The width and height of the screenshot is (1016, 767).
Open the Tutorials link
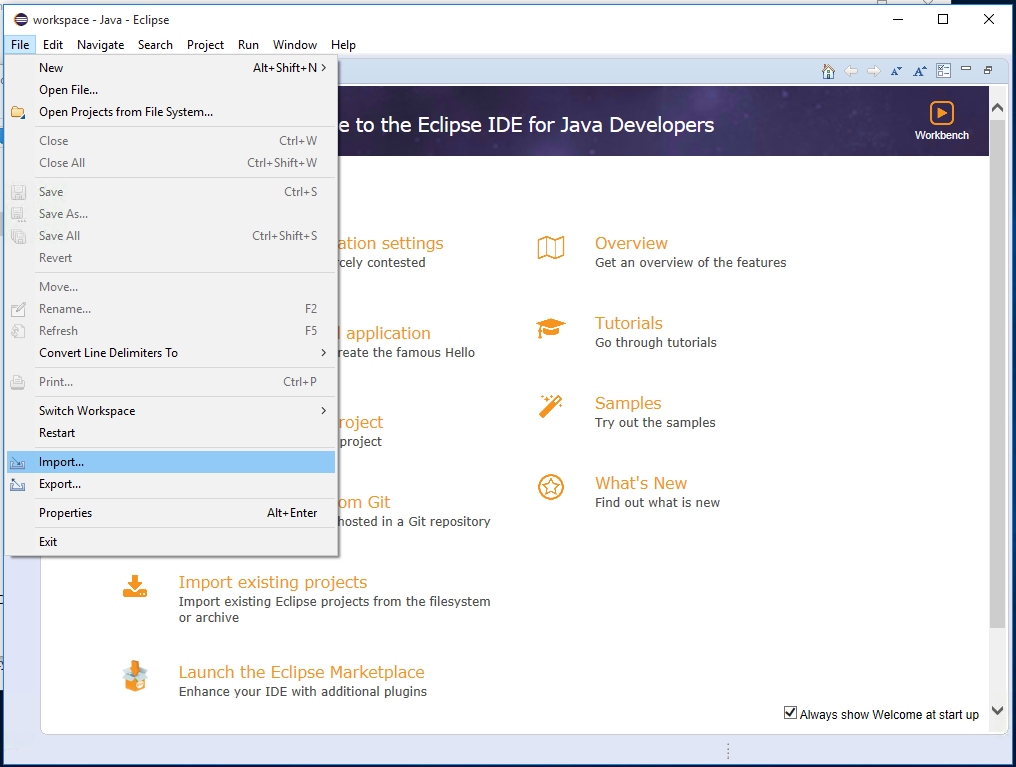click(629, 323)
